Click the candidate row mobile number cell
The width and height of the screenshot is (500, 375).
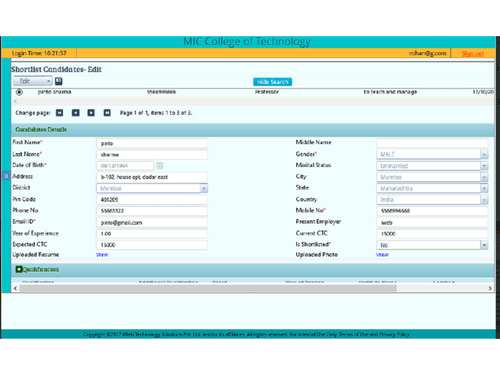click(x=161, y=92)
